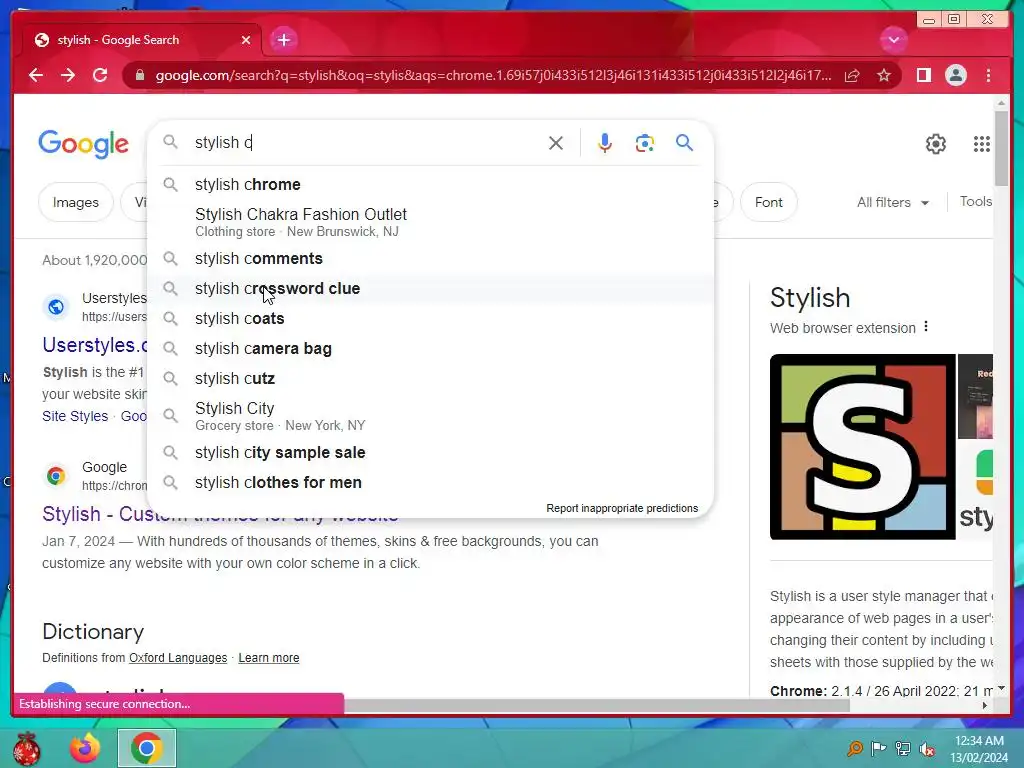The height and width of the screenshot is (768, 1024).
Task: Click the share page icon in address bar
Action: [x=852, y=76]
